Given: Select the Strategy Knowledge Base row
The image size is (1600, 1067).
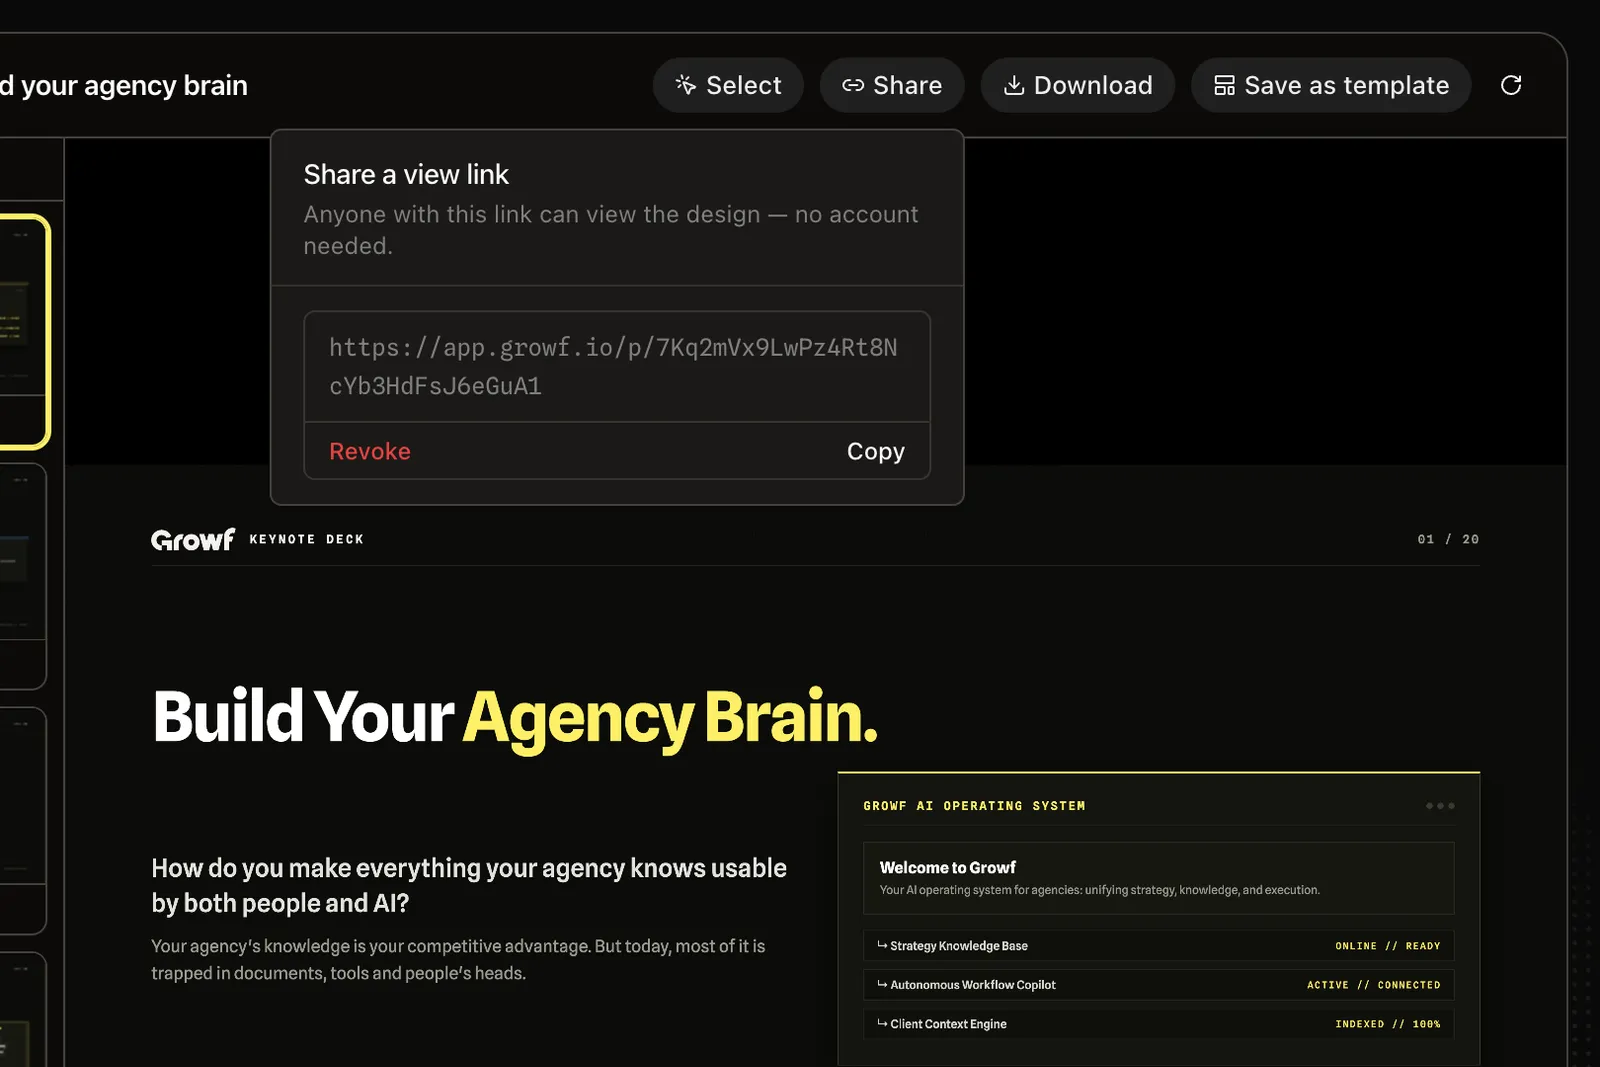Looking at the screenshot, I should [x=1158, y=946].
